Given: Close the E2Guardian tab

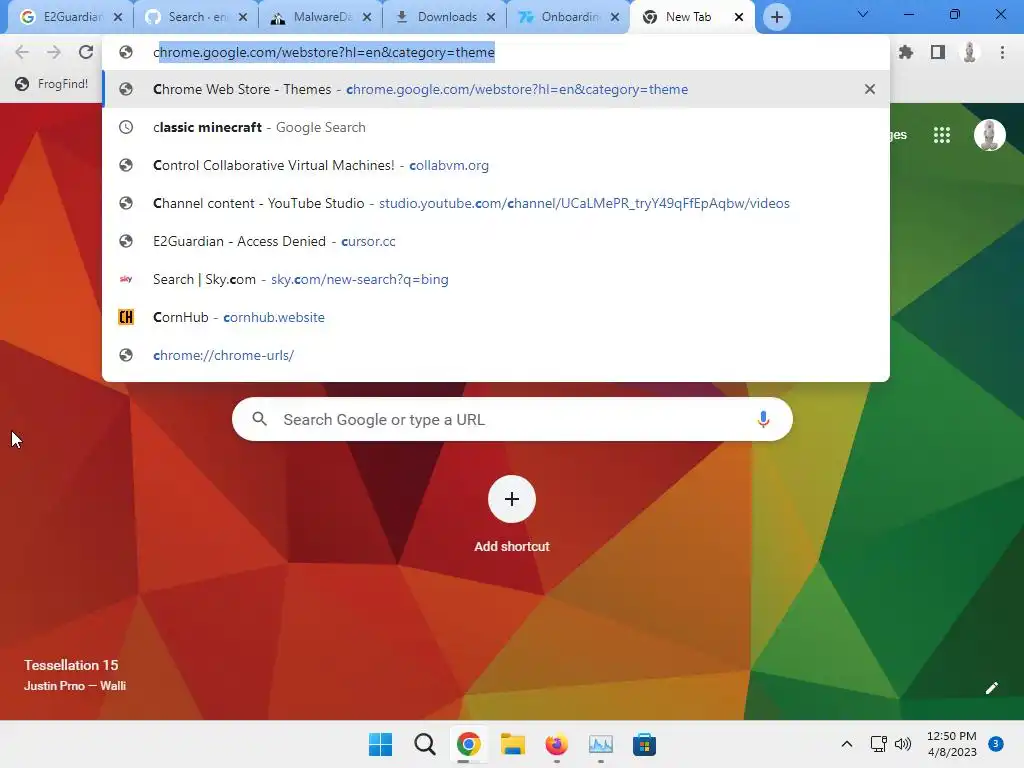Looking at the screenshot, I should tap(118, 17).
